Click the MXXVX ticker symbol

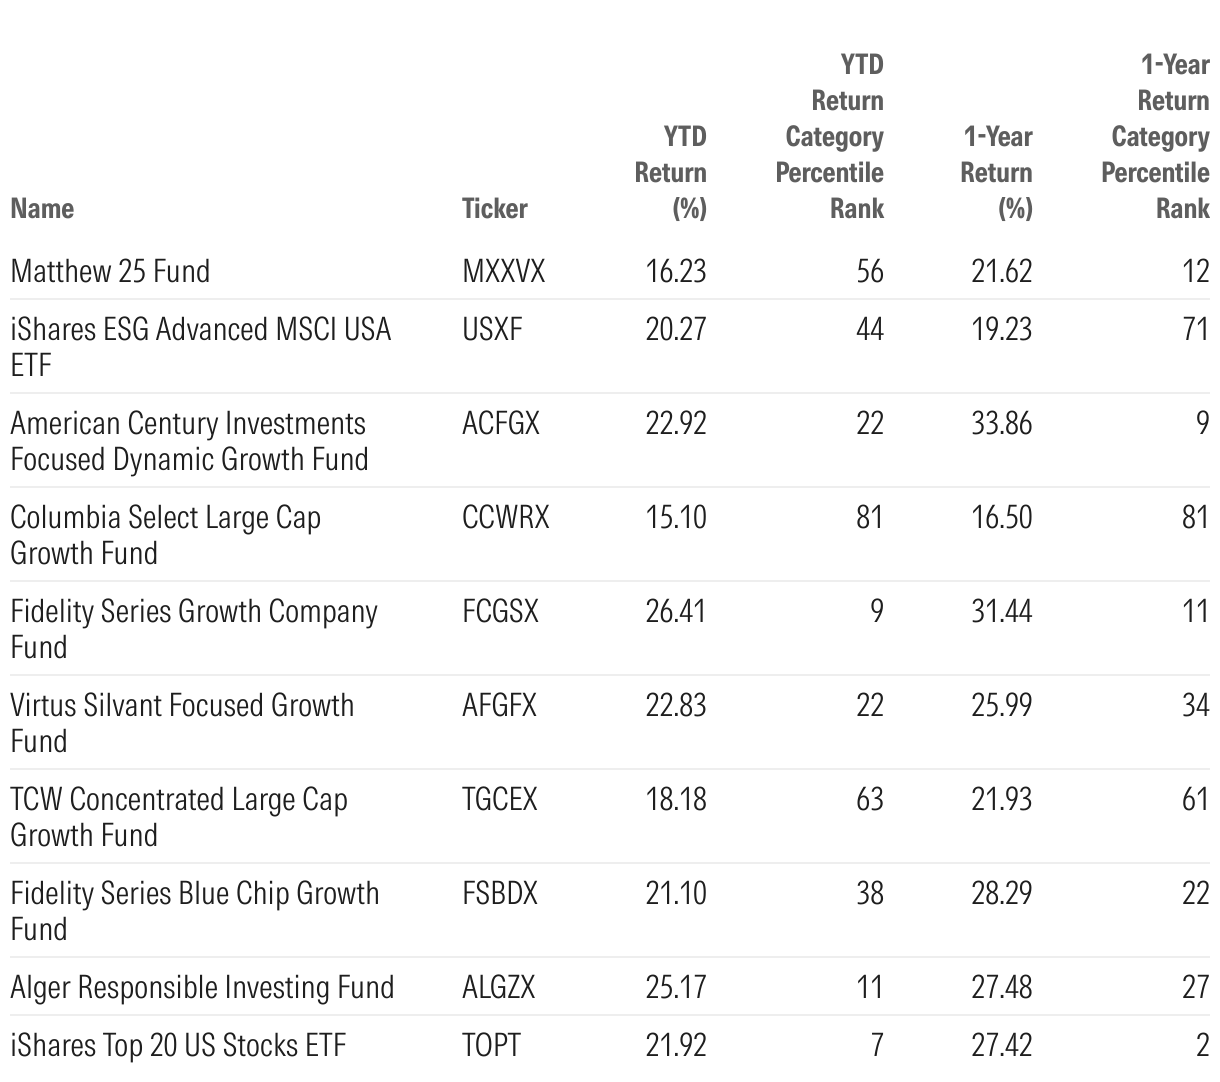tap(504, 271)
